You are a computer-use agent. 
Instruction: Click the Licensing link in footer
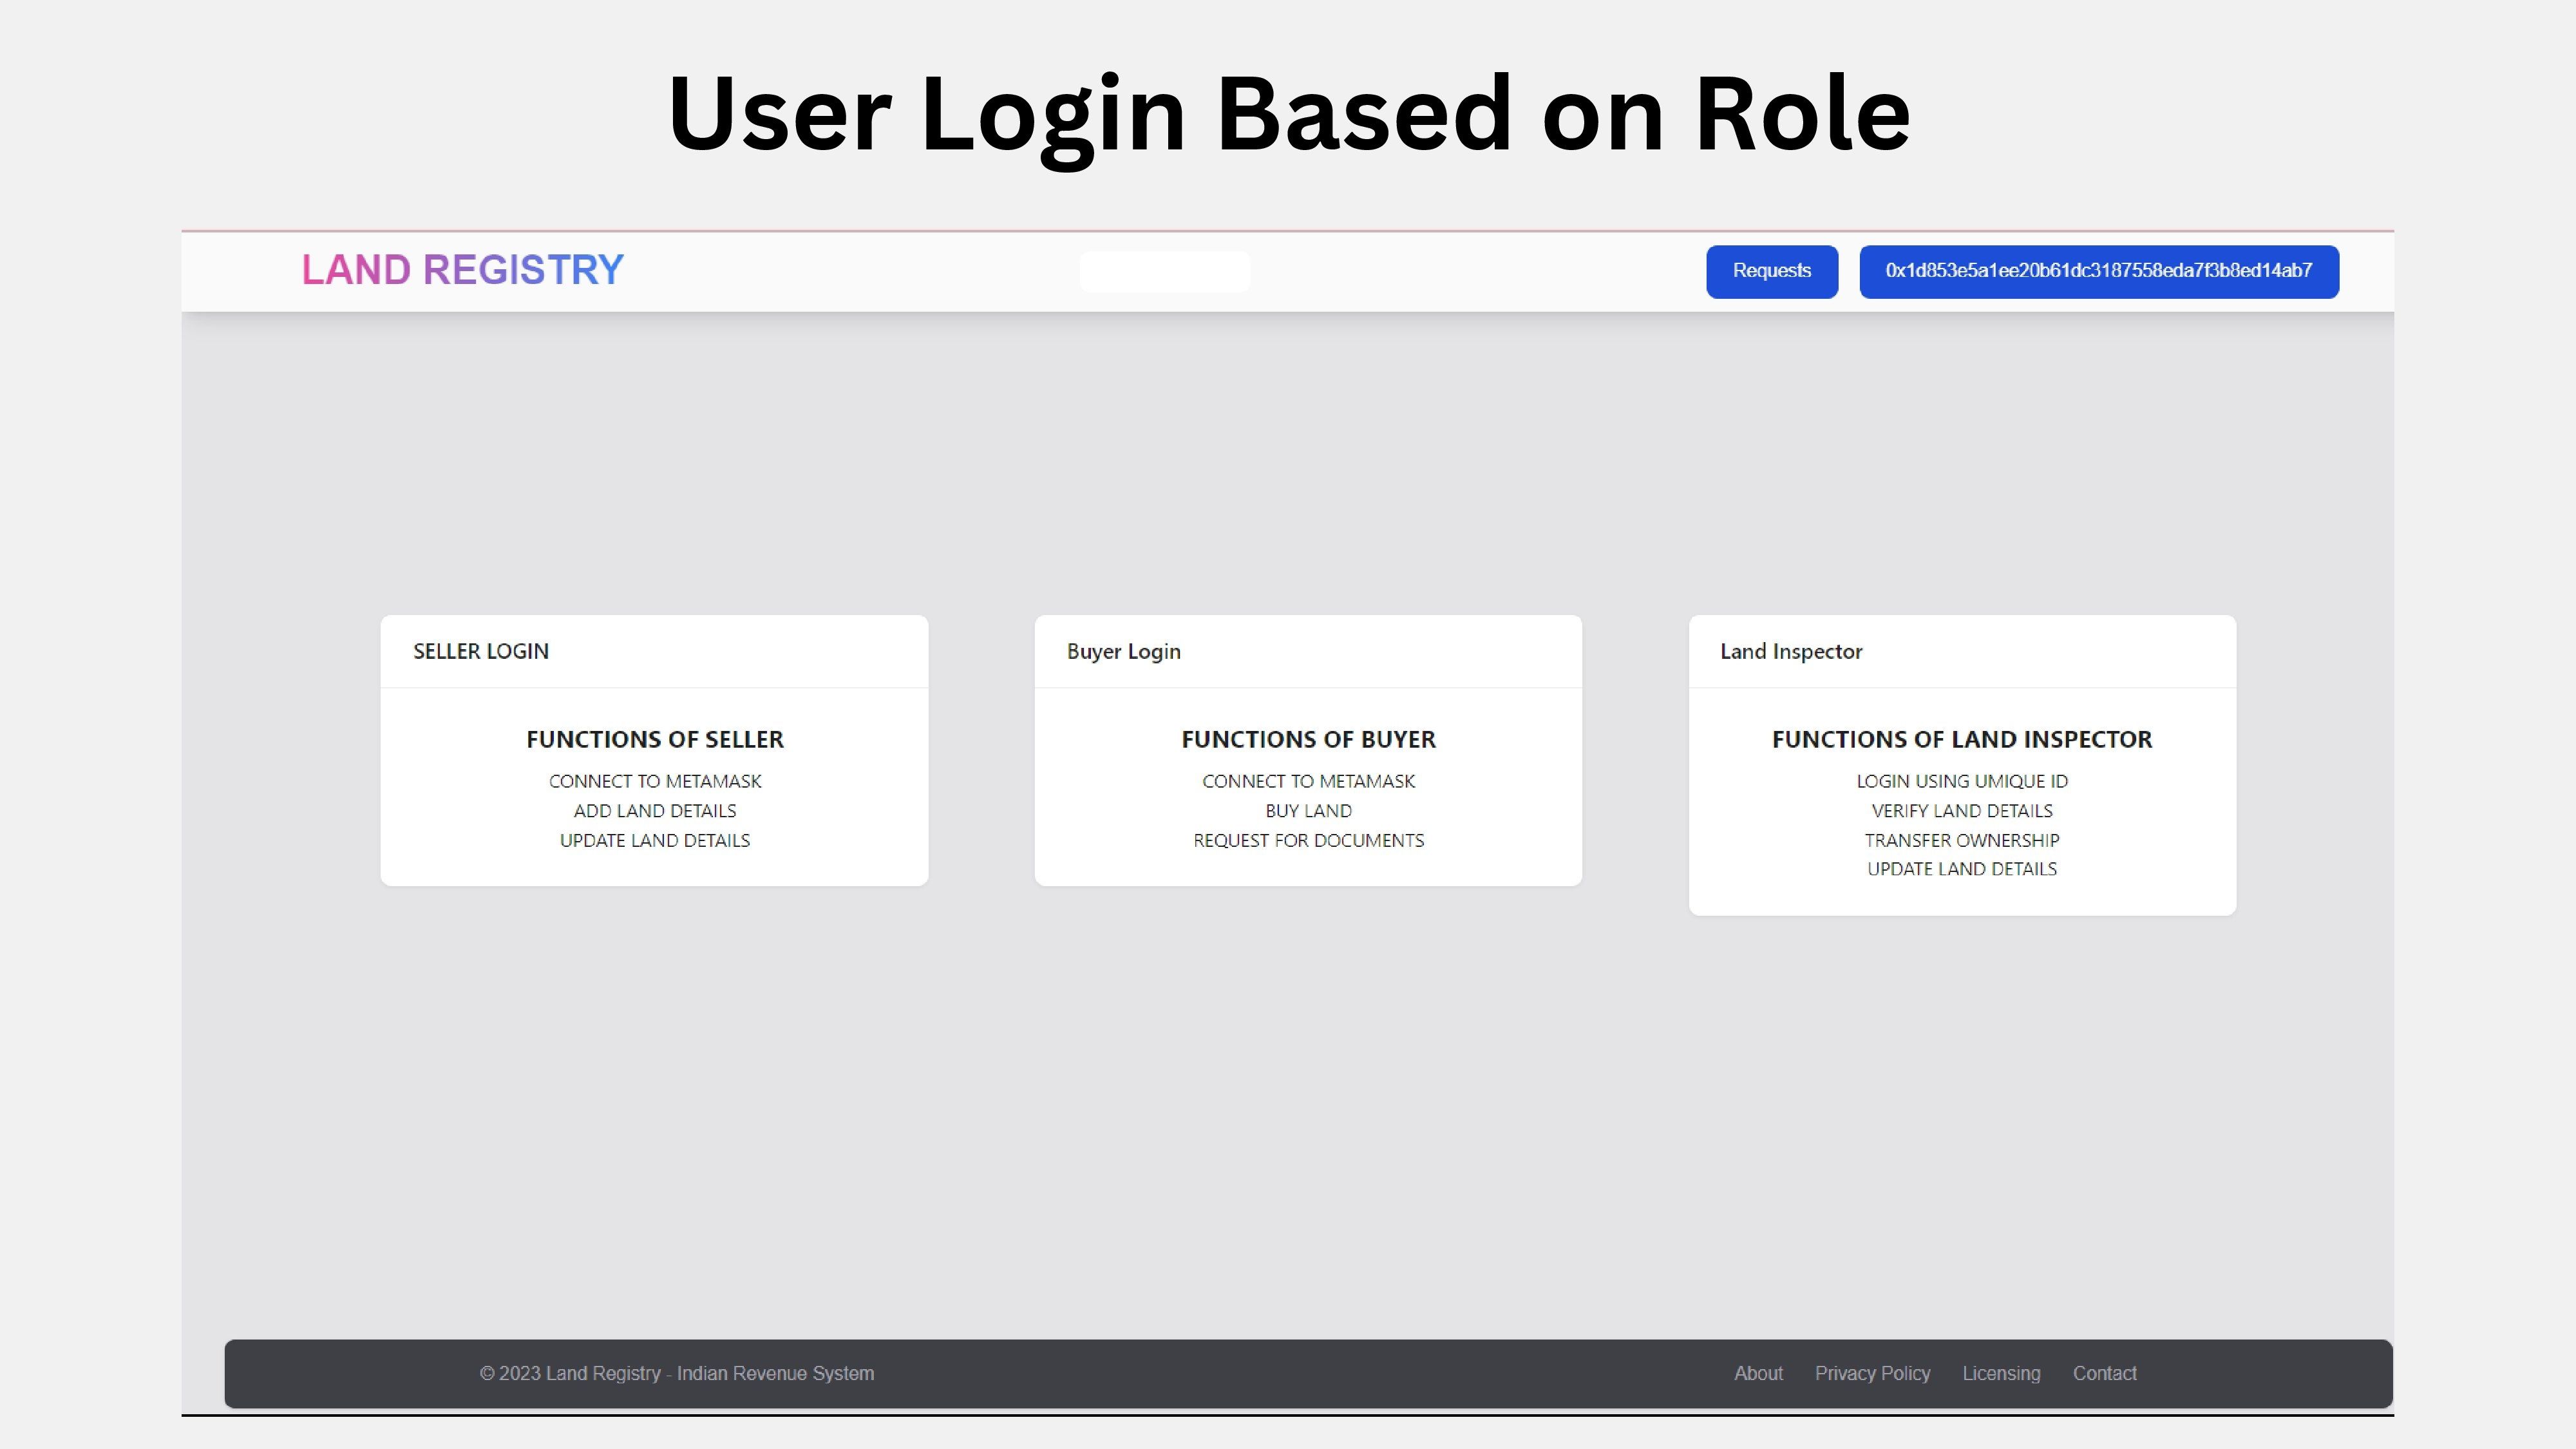2001,1373
